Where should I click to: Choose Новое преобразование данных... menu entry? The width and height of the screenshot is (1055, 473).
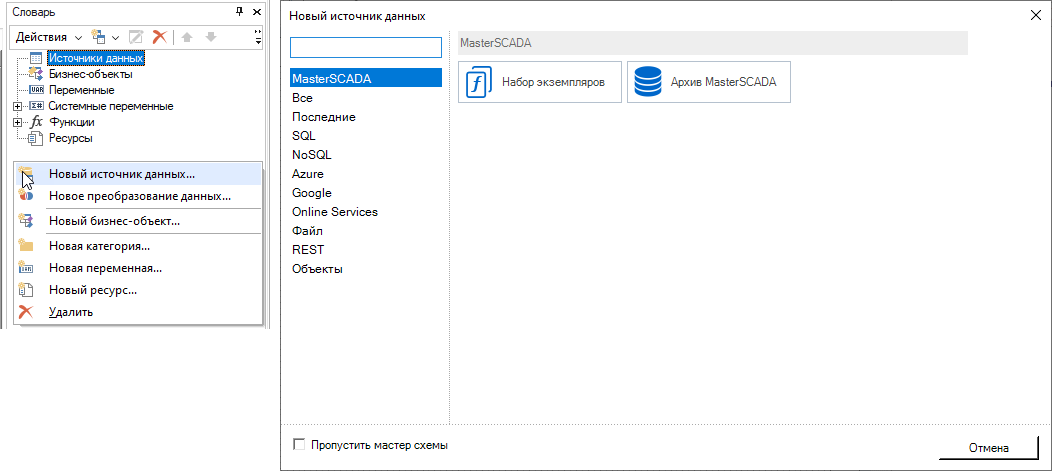[x=138, y=196]
